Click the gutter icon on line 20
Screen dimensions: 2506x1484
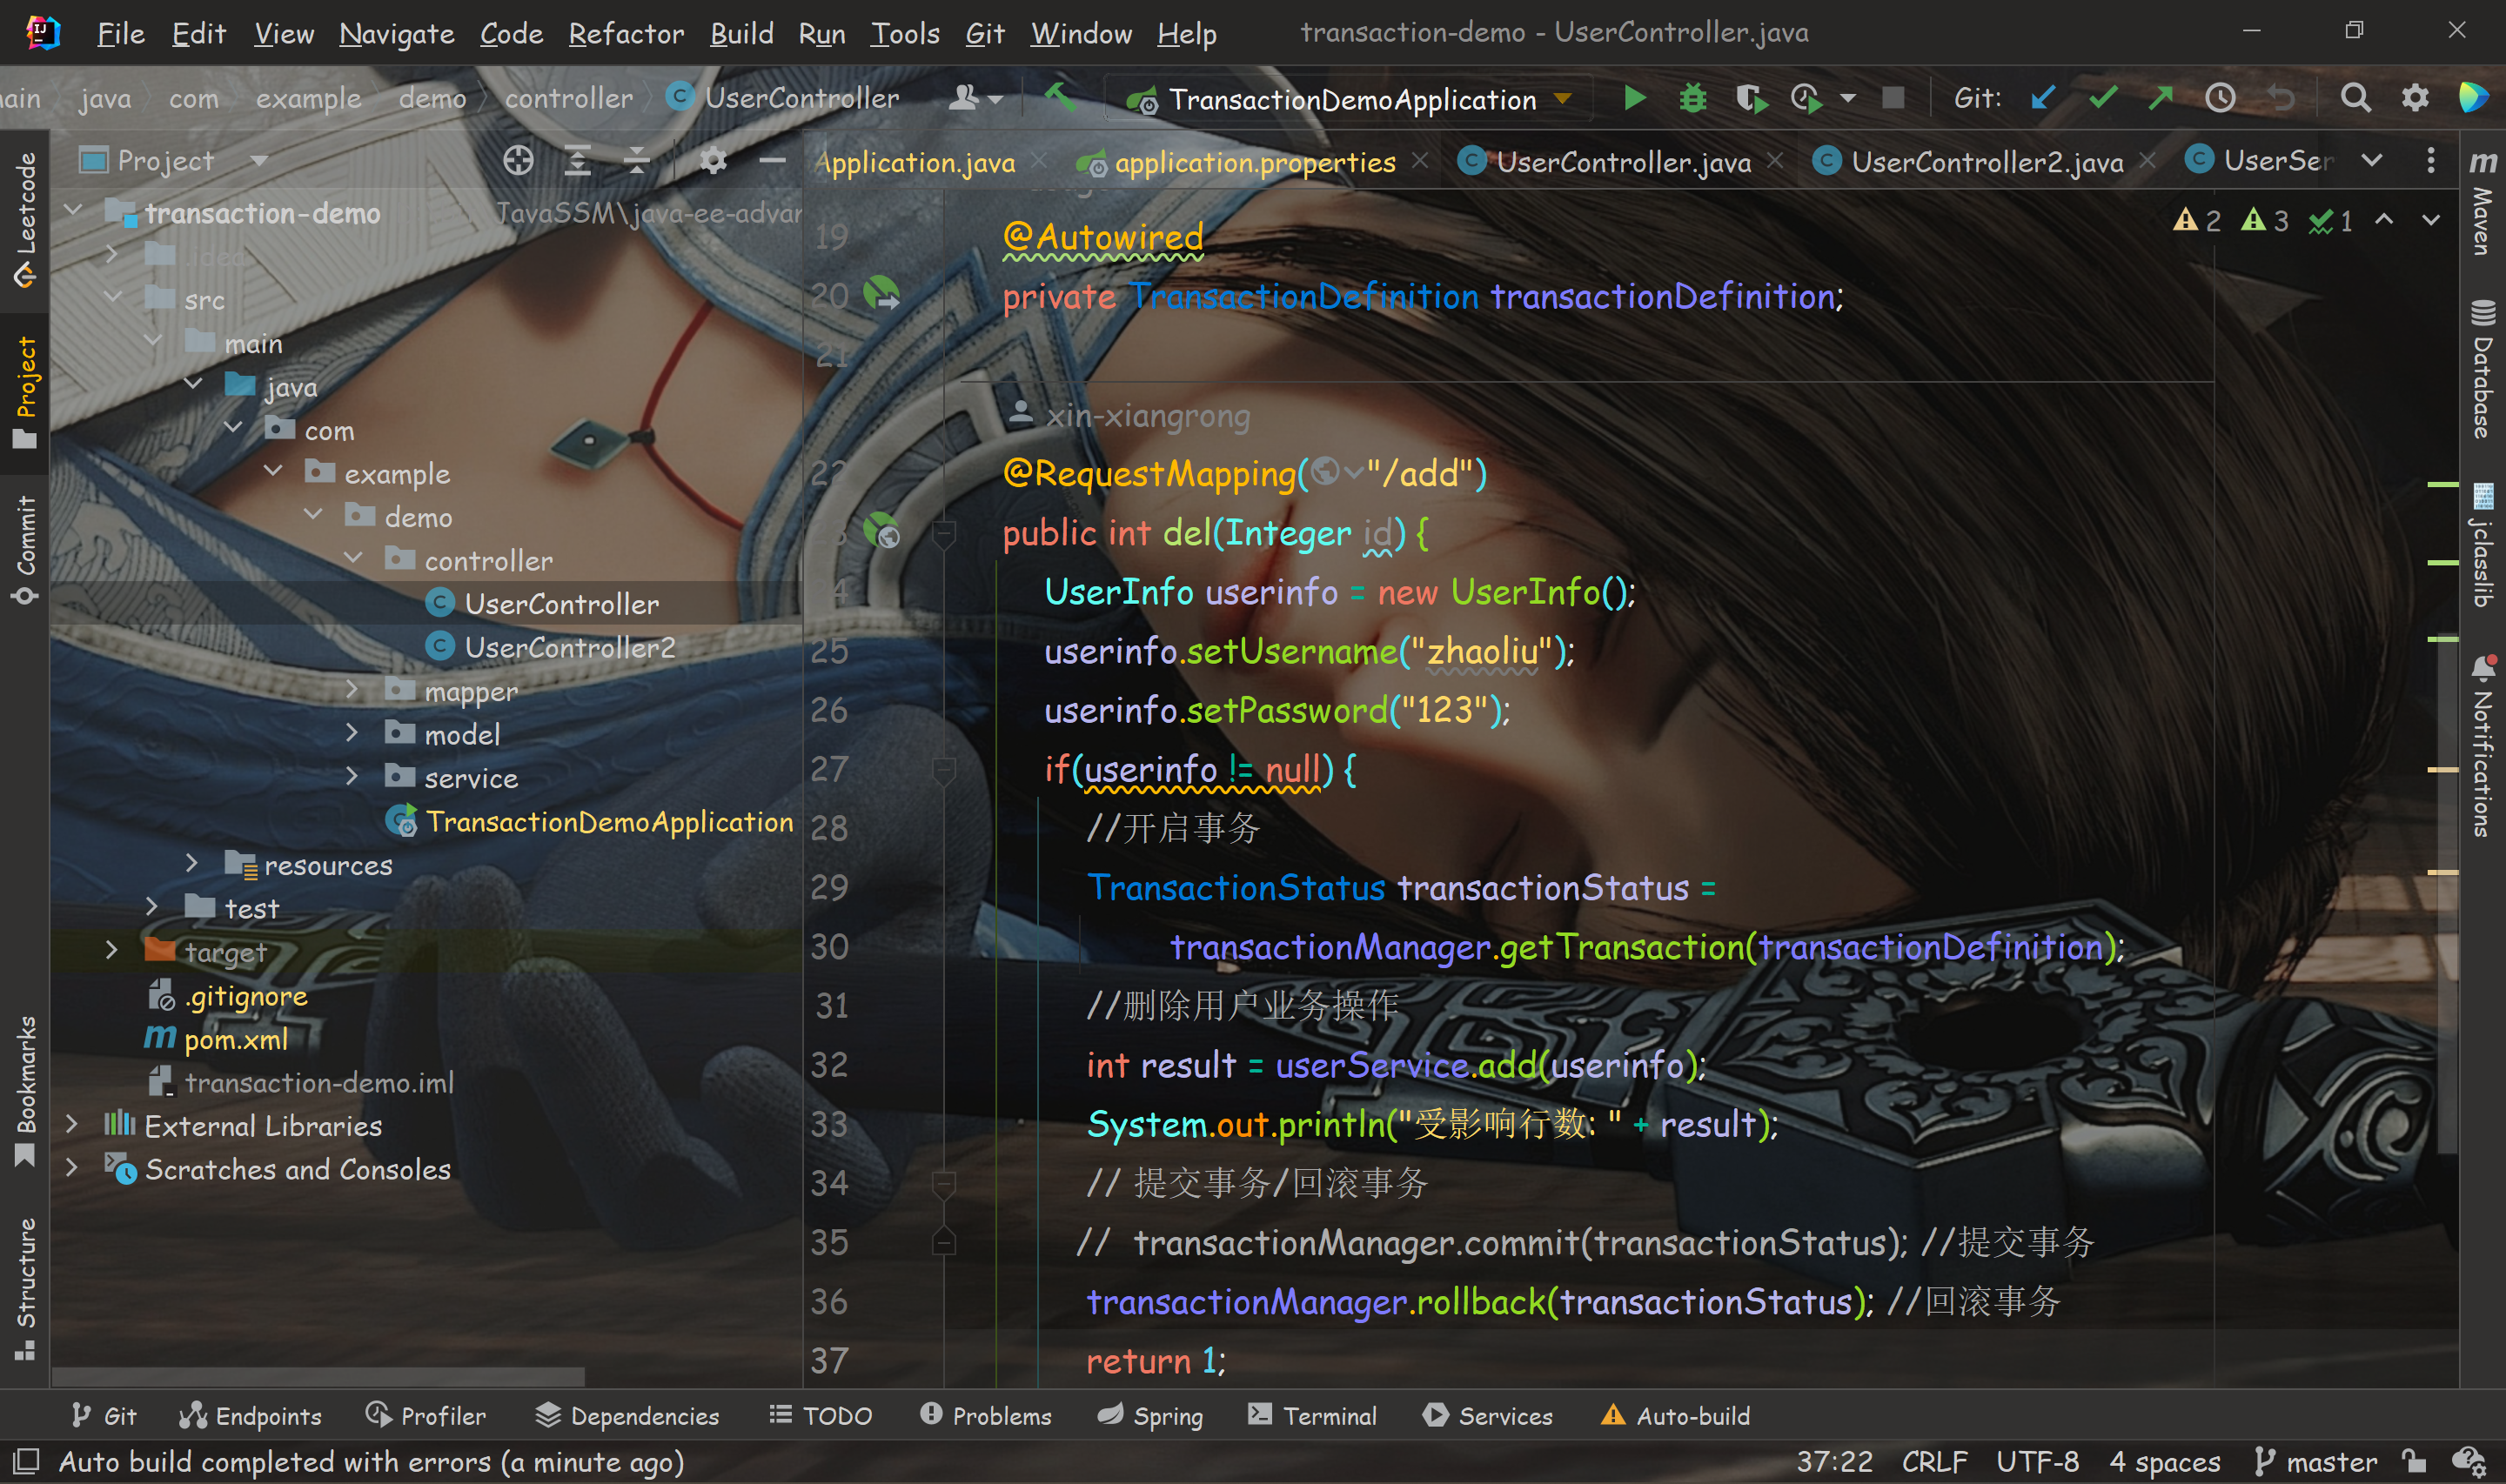pyautogui.click(x=881, y=293)
